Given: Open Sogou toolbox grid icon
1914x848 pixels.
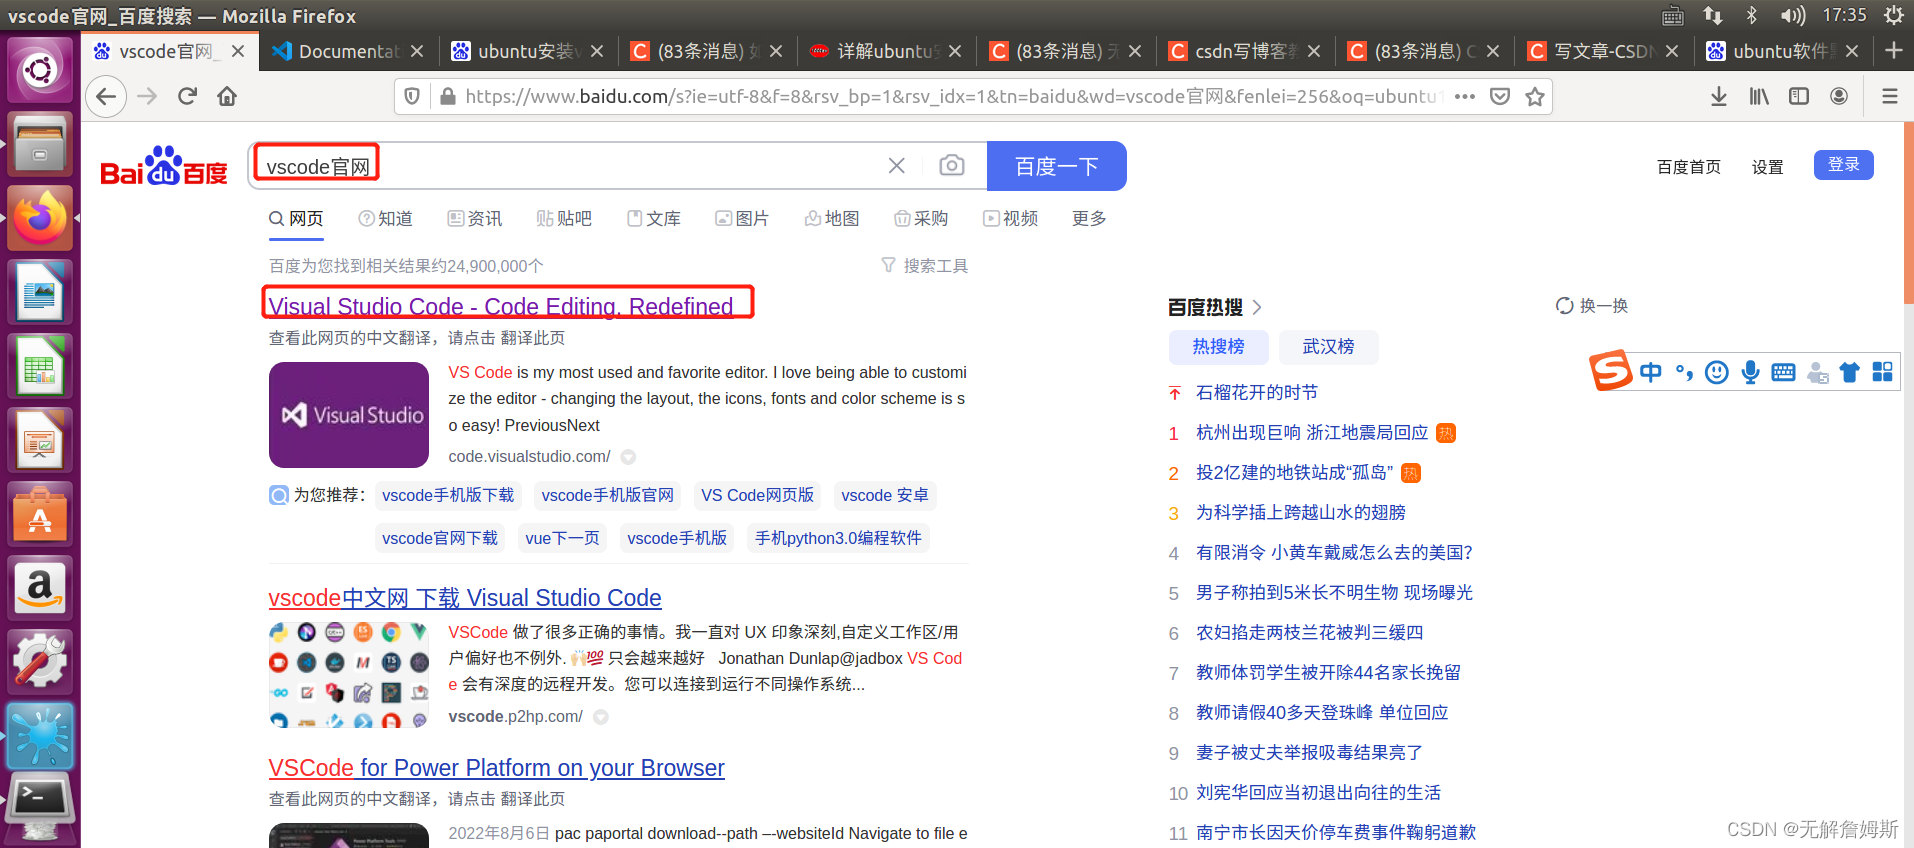Looking at the screenshot, I should click(1882, 372).
